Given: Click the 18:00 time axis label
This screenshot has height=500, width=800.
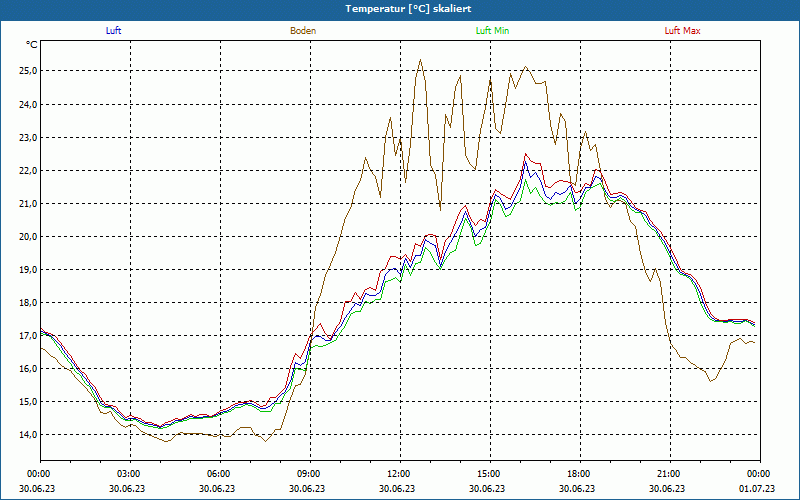Looking at the screenshot, I should (x=577, y=474).
